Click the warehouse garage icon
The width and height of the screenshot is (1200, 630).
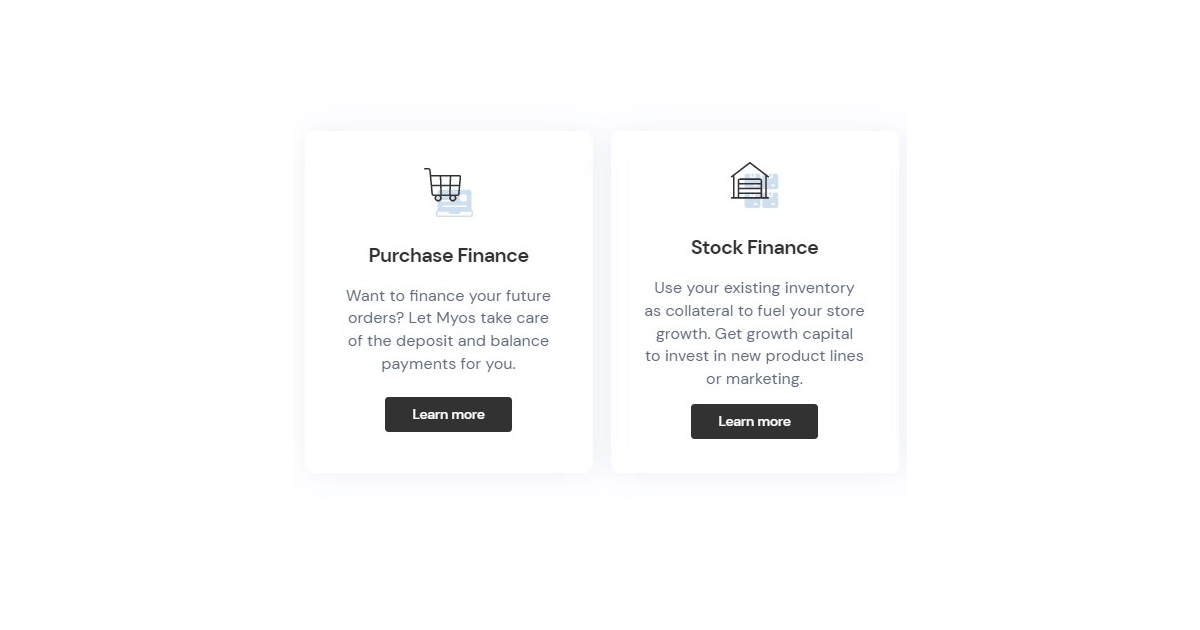[x=749, y=181]
